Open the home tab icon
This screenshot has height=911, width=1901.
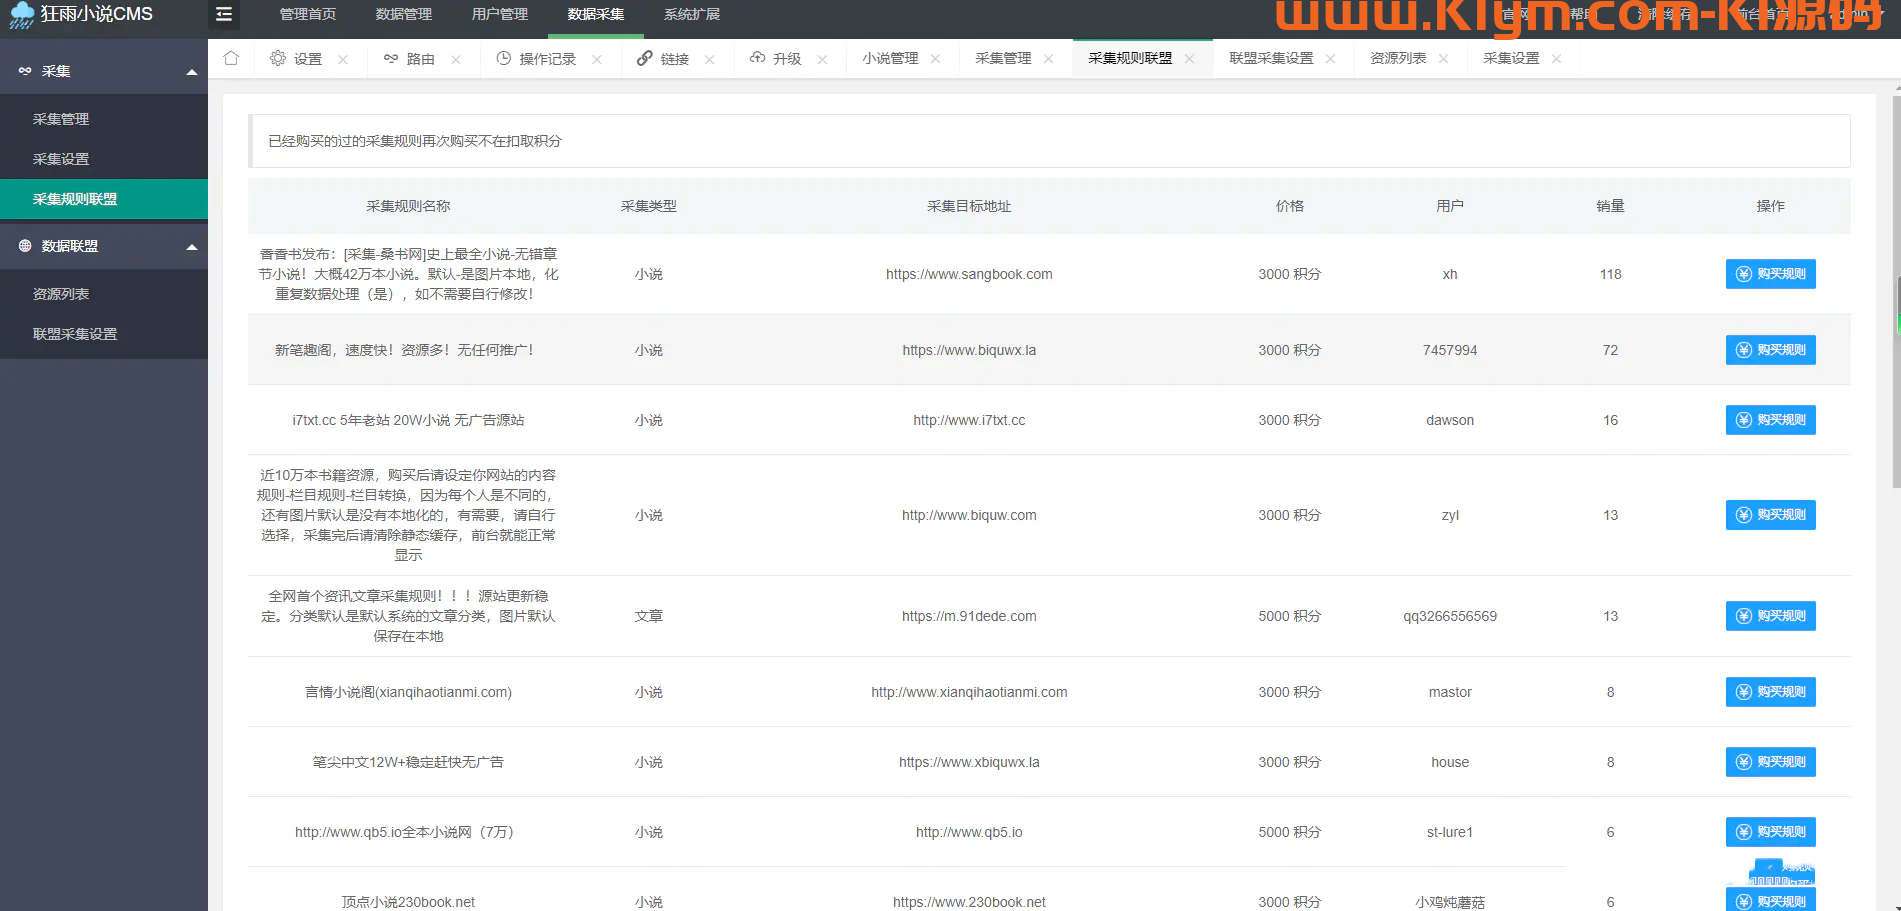[x=231, y=58]
